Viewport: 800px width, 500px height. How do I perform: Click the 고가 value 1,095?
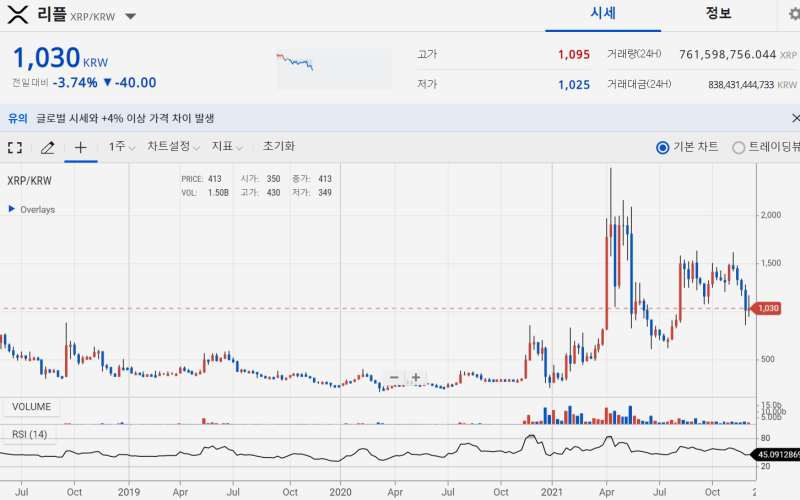pos(574,55)
